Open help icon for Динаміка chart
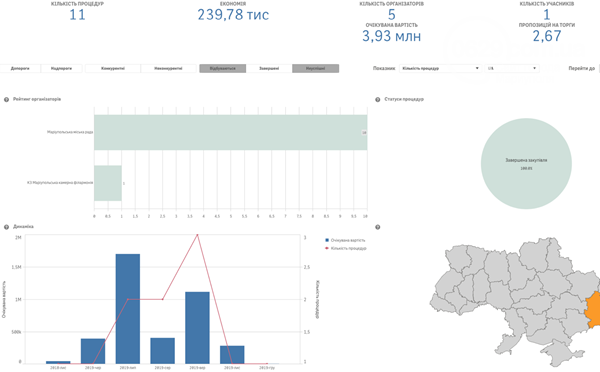Image resolution: width=600 pixels, height=372 pixels. [6, 227]
